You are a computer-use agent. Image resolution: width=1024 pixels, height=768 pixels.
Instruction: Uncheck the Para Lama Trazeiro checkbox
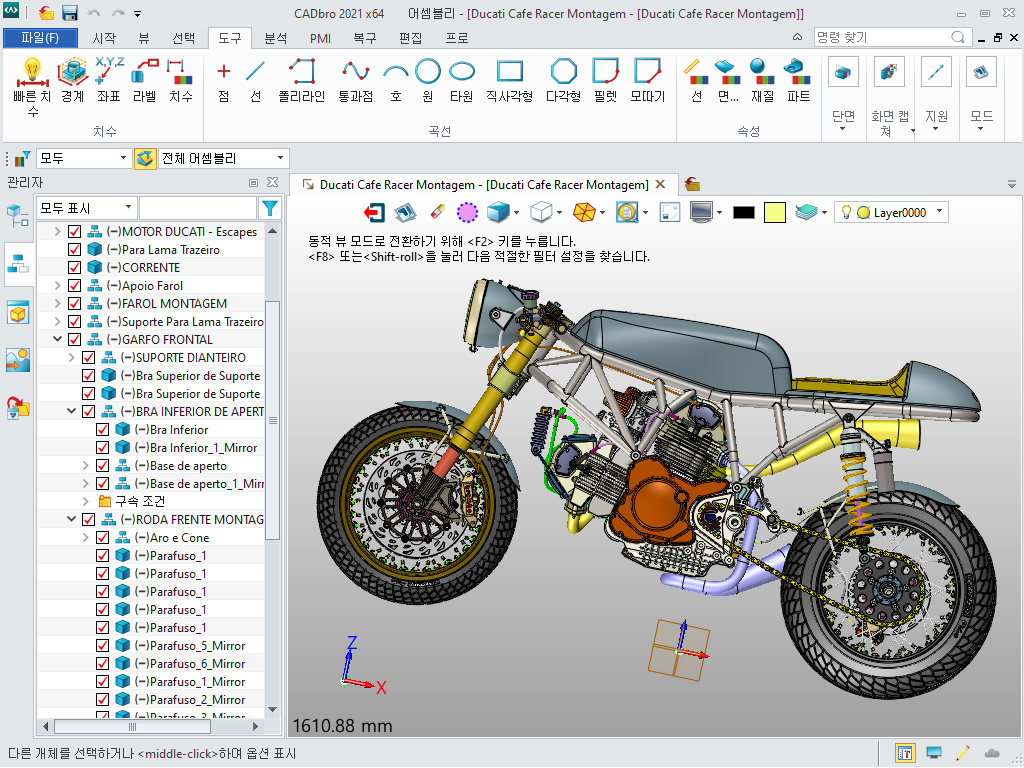coord(74,249)
